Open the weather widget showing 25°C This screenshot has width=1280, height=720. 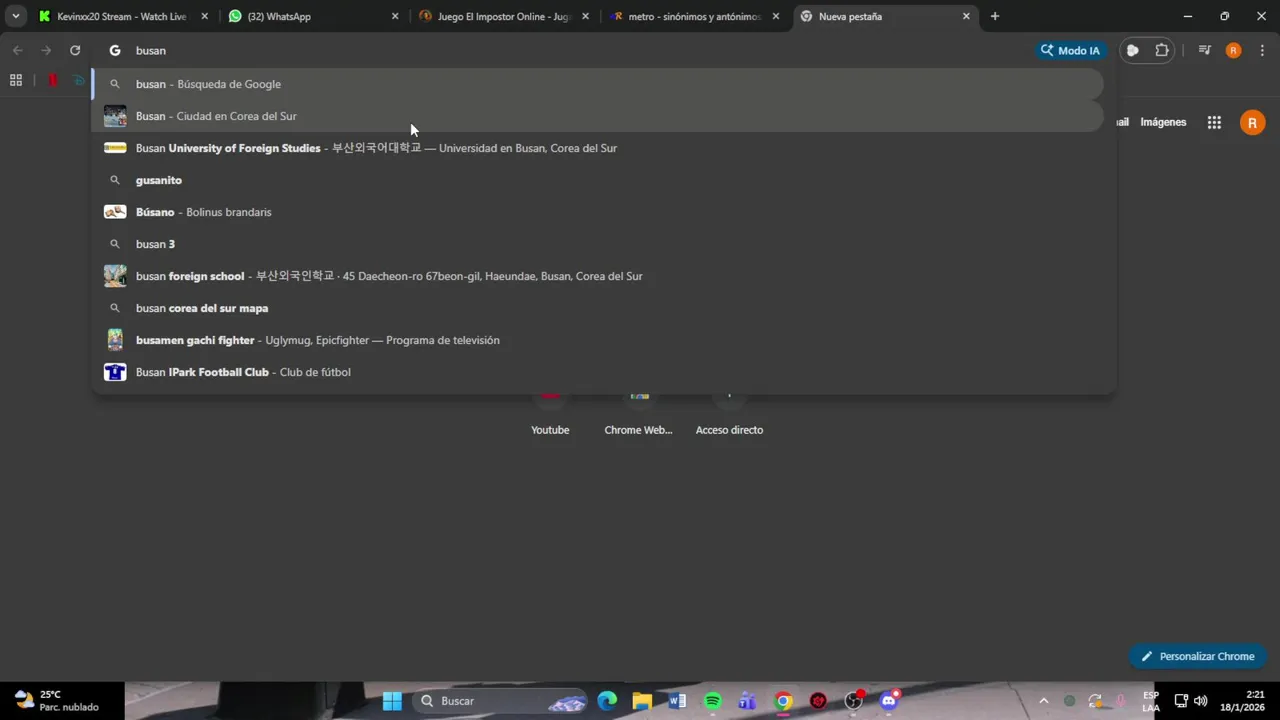[57, 701]
